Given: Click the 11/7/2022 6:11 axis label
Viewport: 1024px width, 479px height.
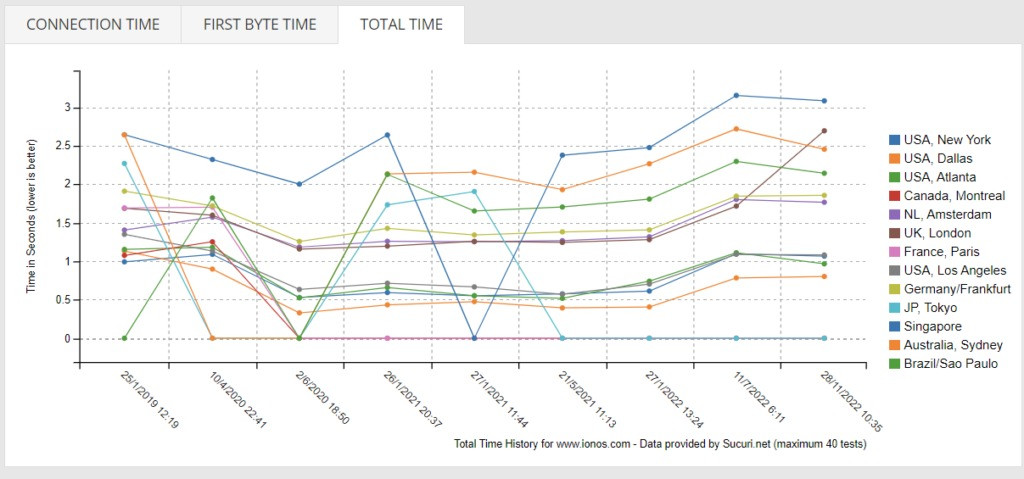Looking at the screenshot, I should coord(760,399).
